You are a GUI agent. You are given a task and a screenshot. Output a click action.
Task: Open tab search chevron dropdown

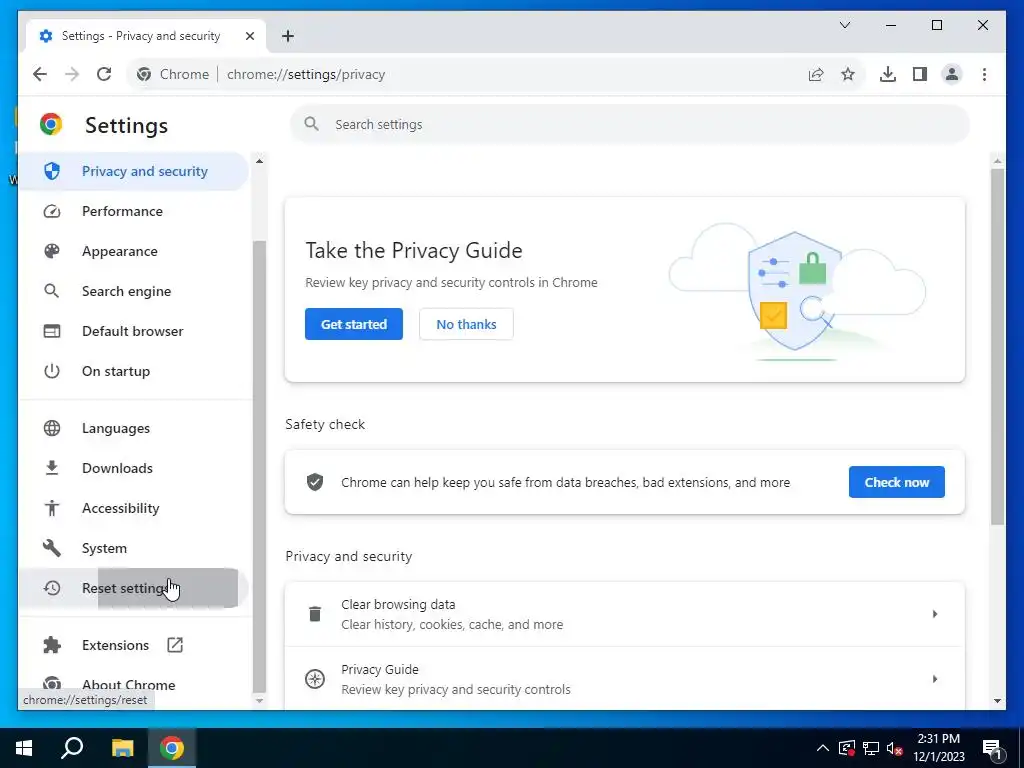coord(844,25)
